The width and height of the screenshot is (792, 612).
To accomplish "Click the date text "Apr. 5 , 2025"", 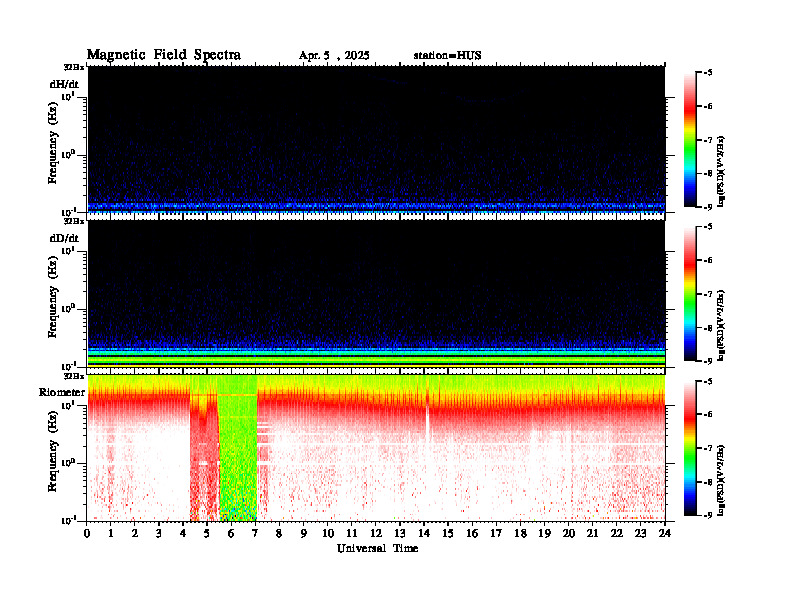I will point(334,56).
